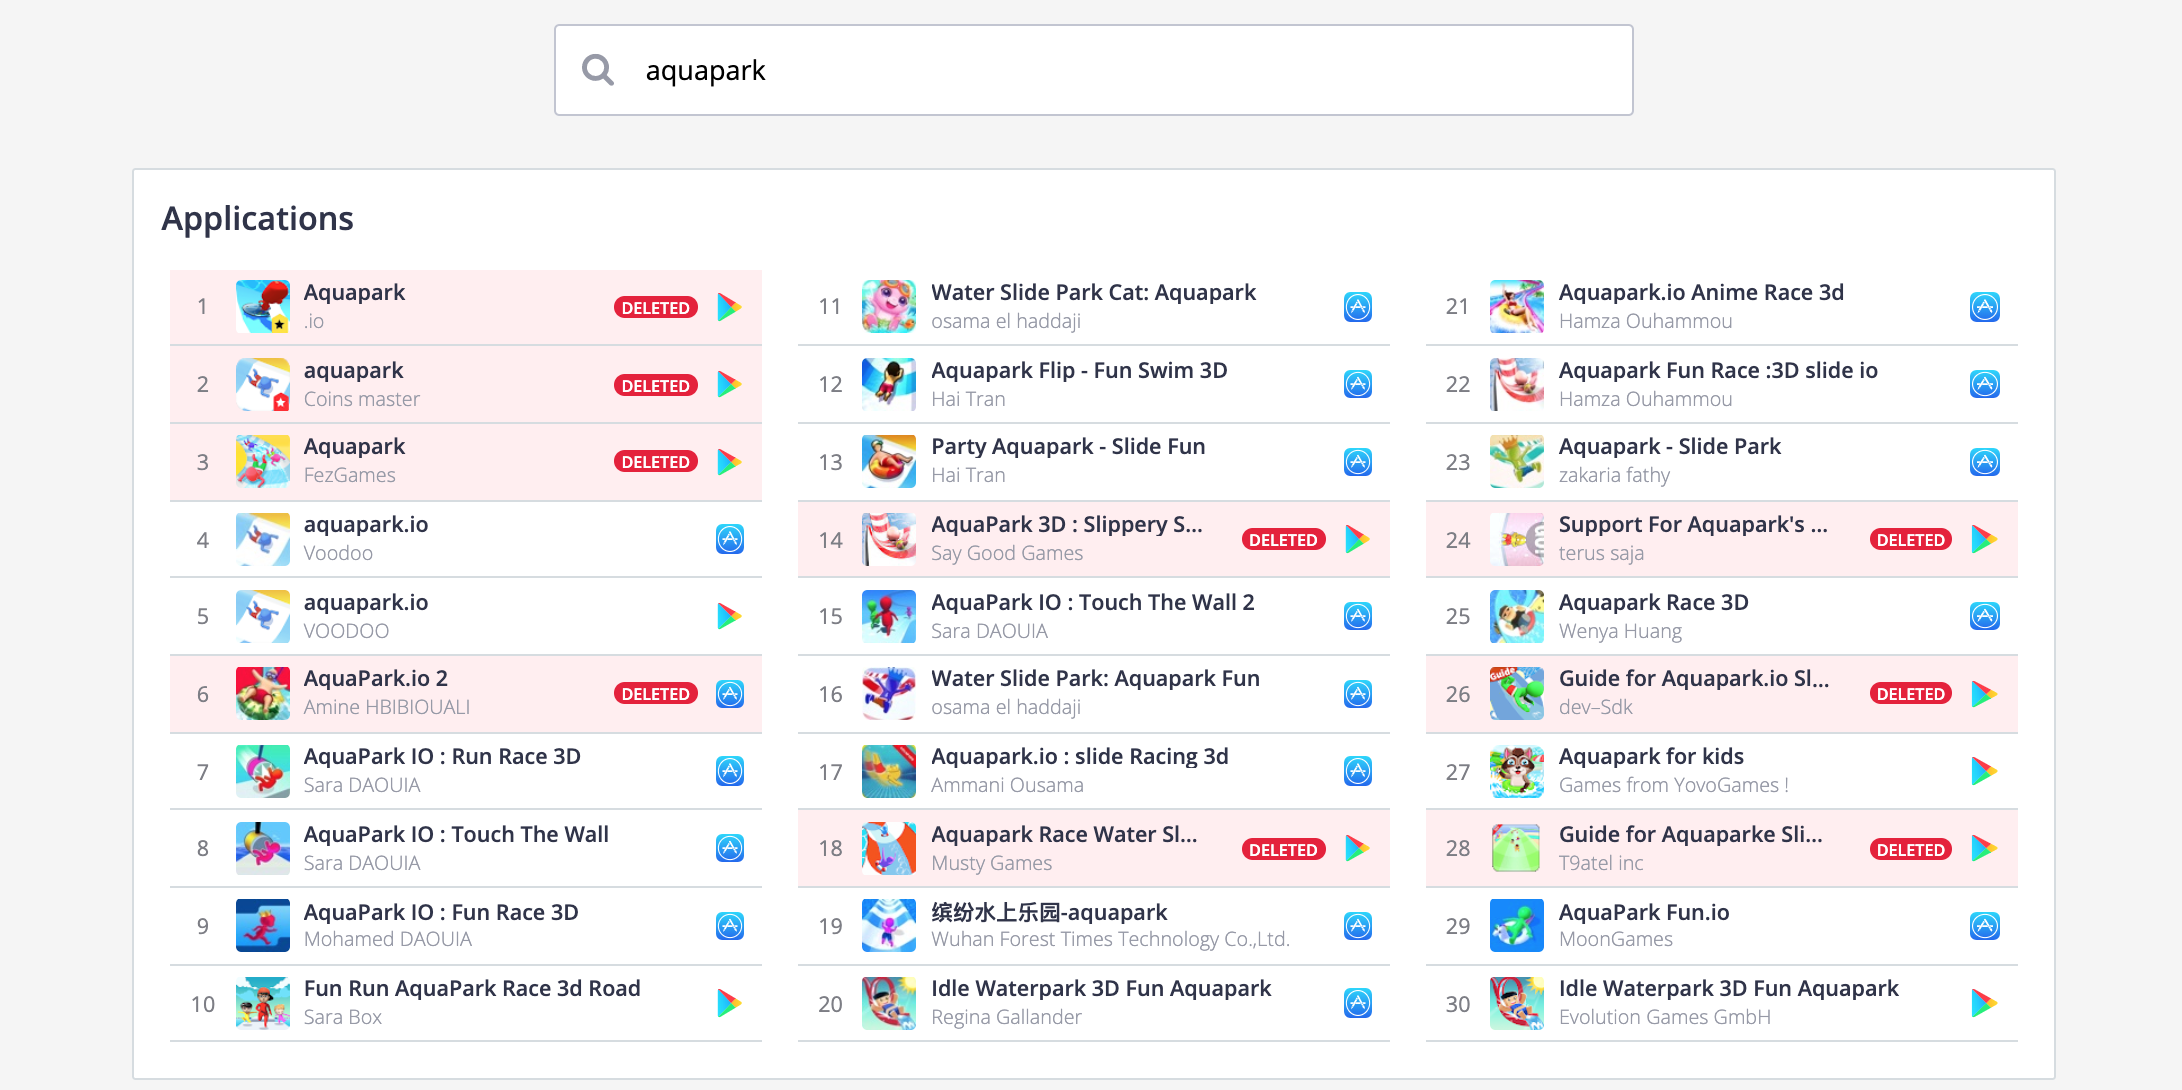
Task: Click App Store icon for Water Slide Park Cat
Action: coord(1358,307)
